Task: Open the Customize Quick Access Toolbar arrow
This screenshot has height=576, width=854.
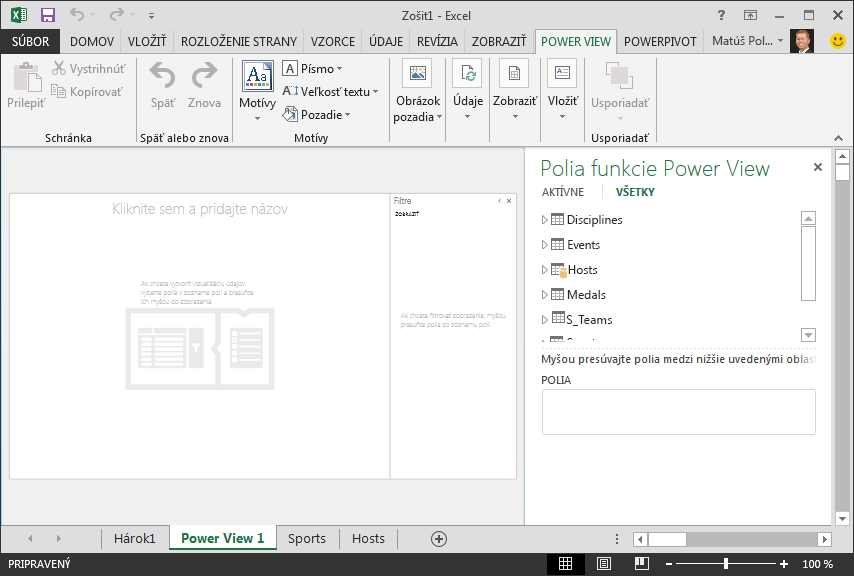Action: [151, 16]
